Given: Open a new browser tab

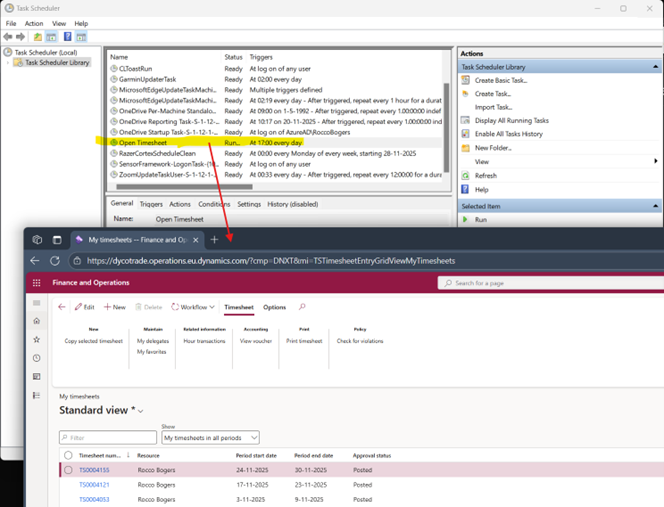Looking at the screenshot, I should click(x=214, y=240).
